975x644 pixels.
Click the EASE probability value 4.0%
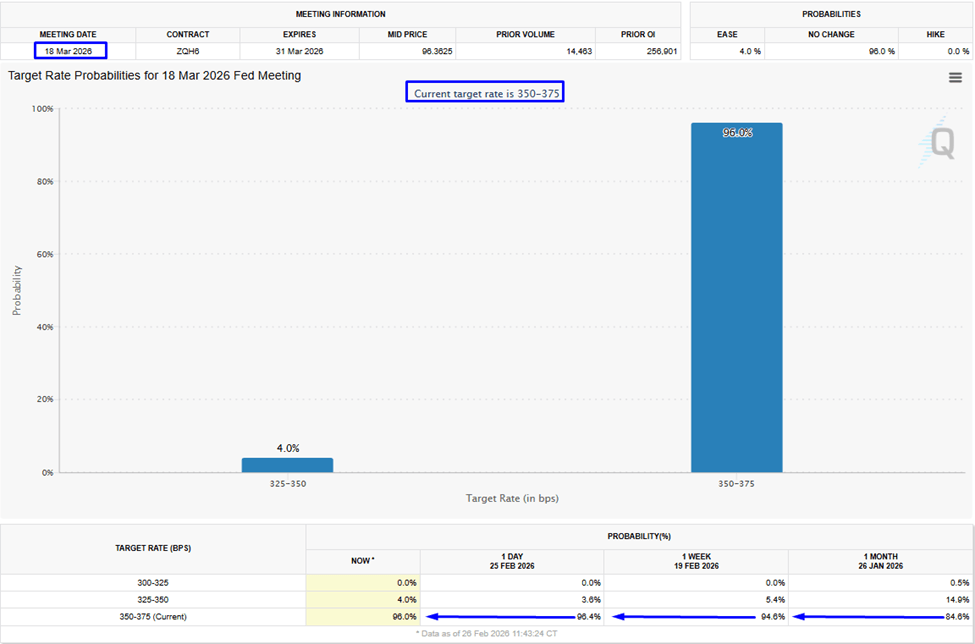tap(727, 51)
